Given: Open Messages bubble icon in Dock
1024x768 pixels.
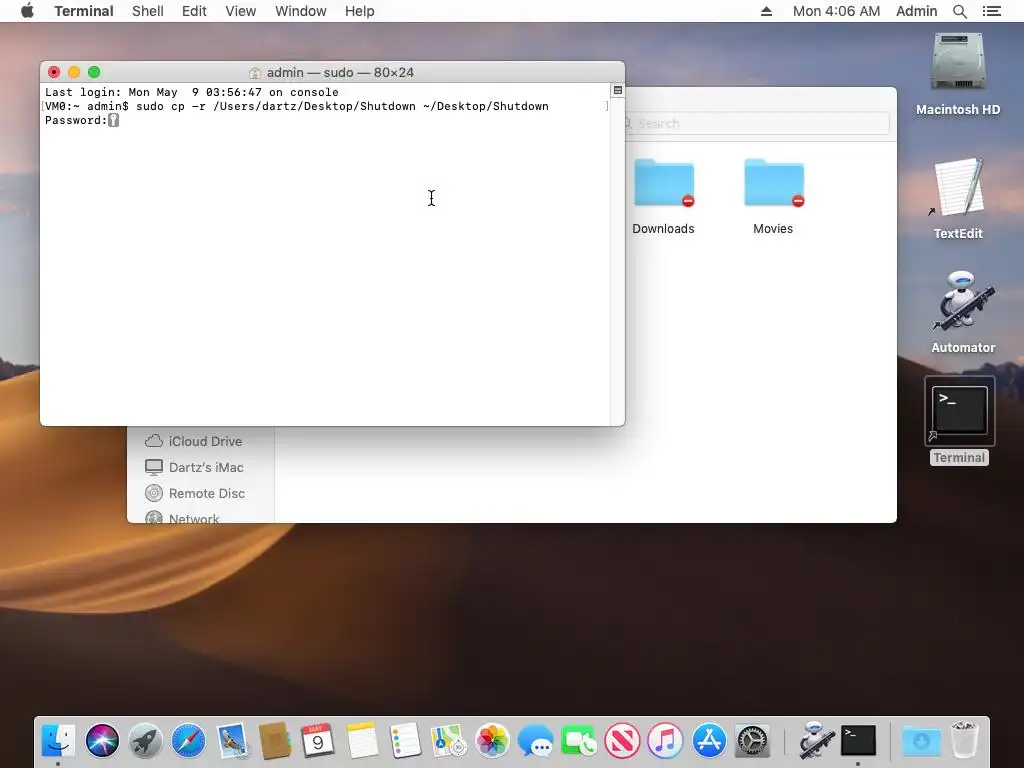Looking at the screenshot, I should coord(535,741).
